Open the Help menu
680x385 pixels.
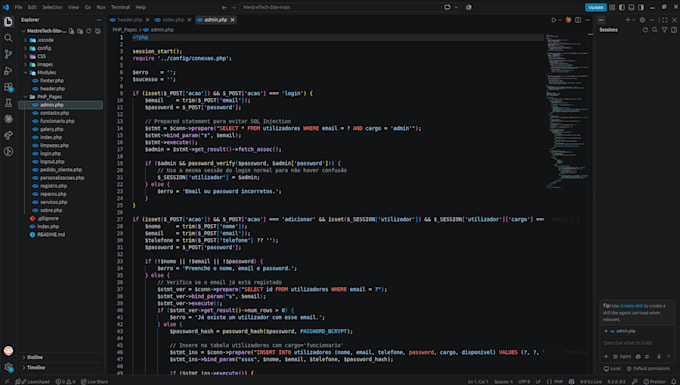tap(141, 7)
